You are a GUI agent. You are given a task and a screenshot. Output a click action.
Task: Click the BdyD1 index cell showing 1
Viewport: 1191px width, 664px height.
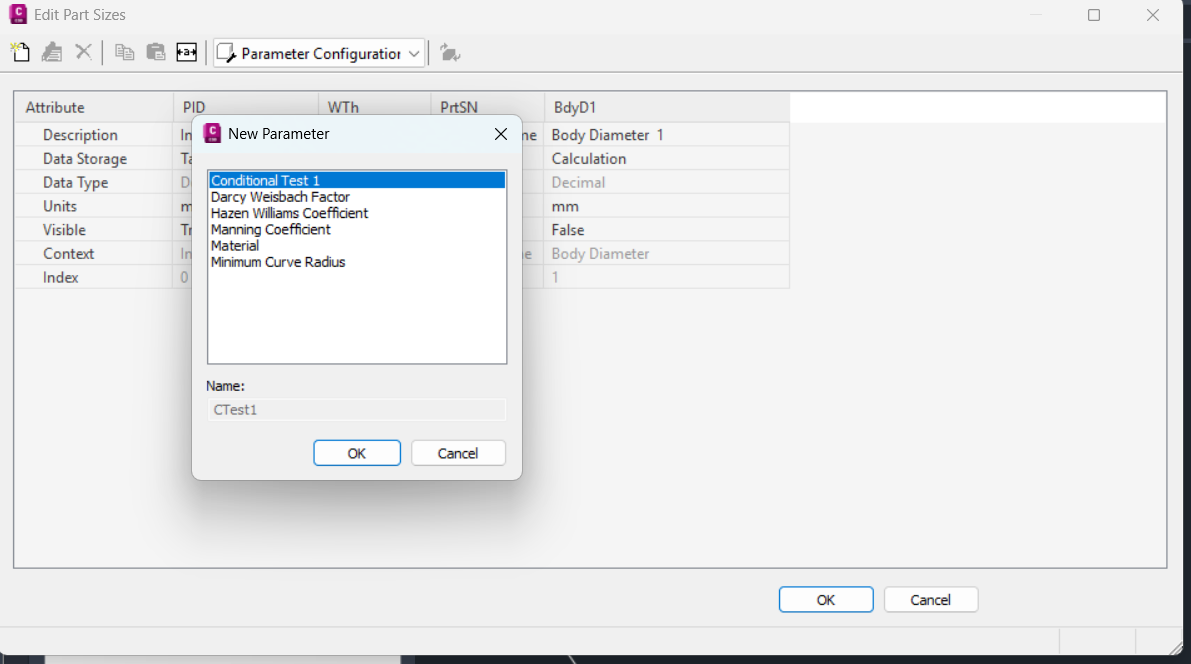667,277
